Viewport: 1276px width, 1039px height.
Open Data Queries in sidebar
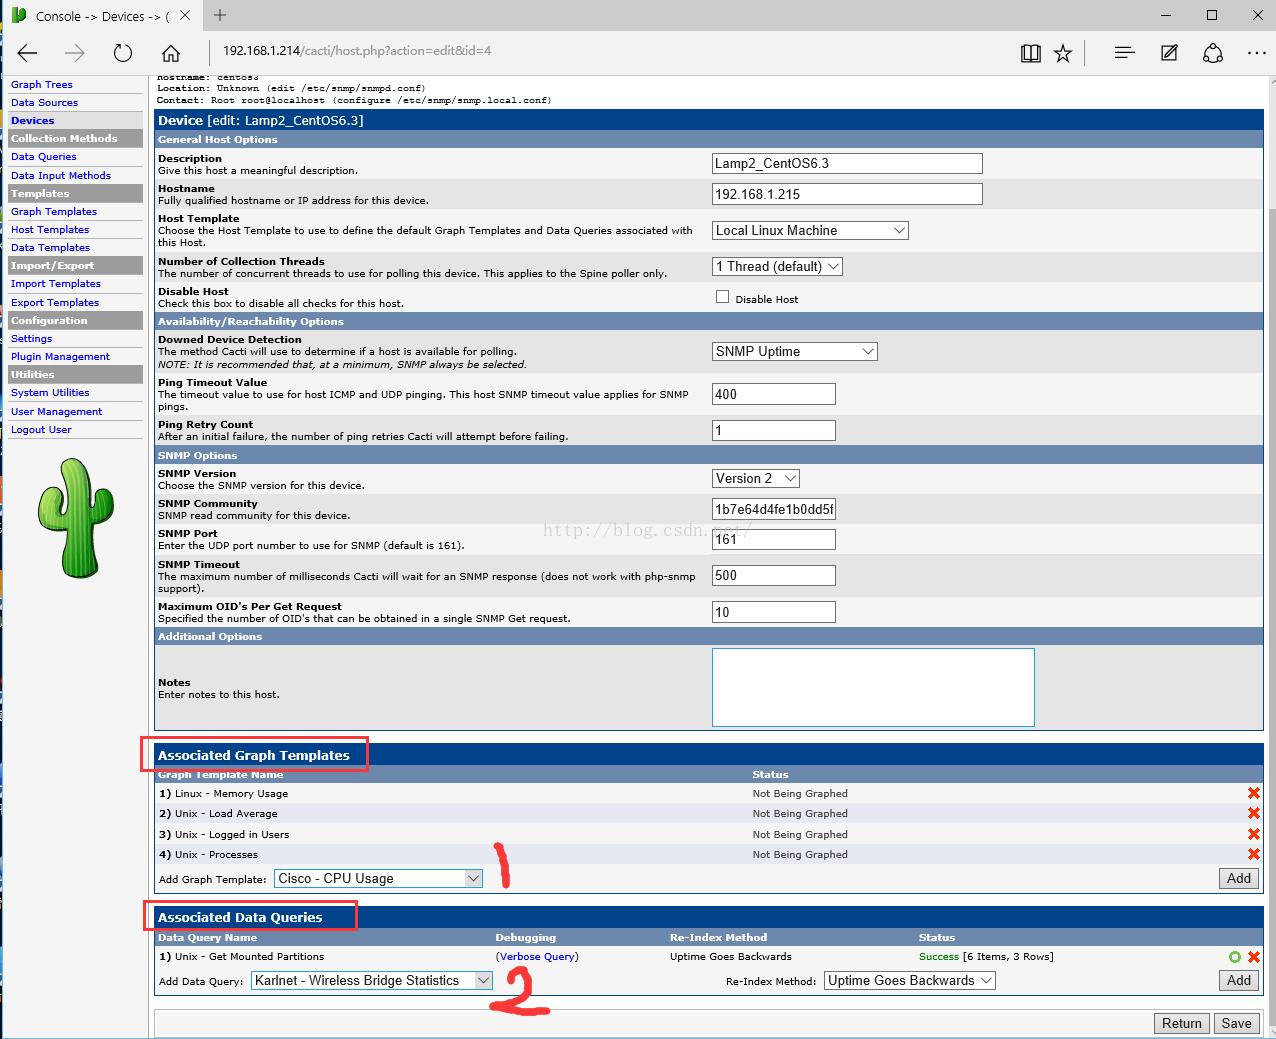click(44, 157)
